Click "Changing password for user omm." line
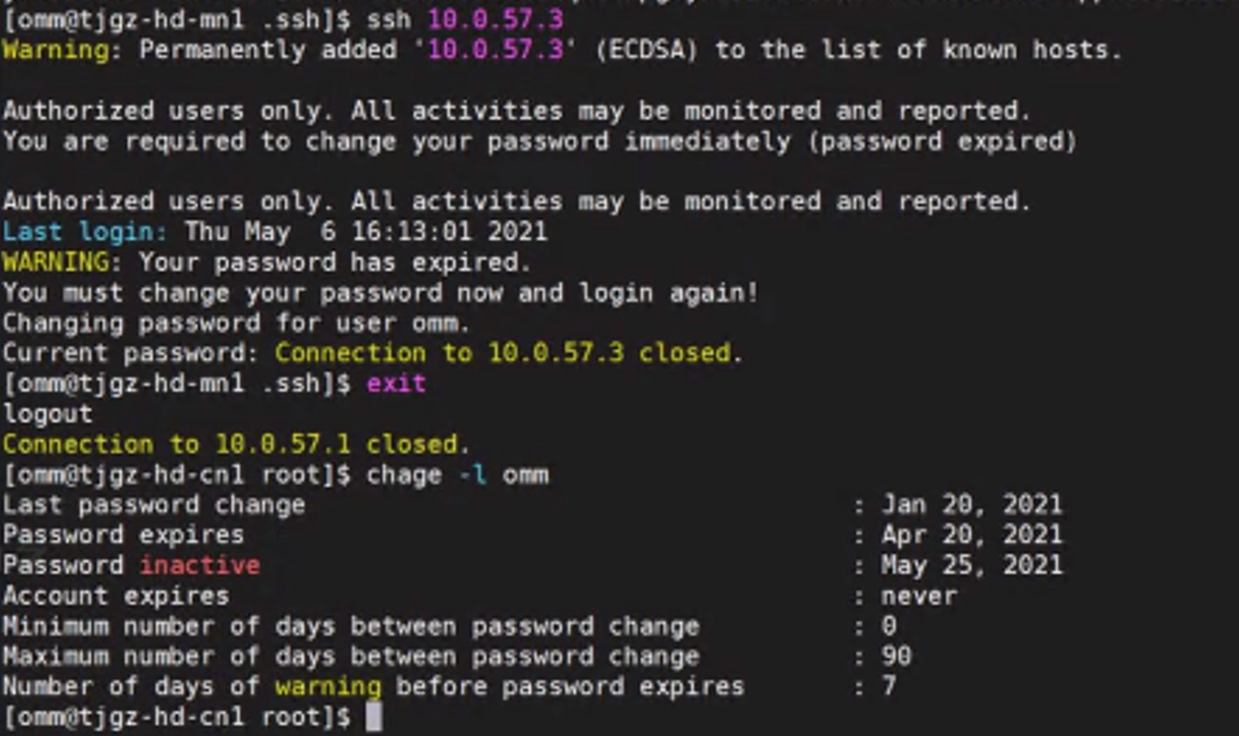 tap(236, 323)
